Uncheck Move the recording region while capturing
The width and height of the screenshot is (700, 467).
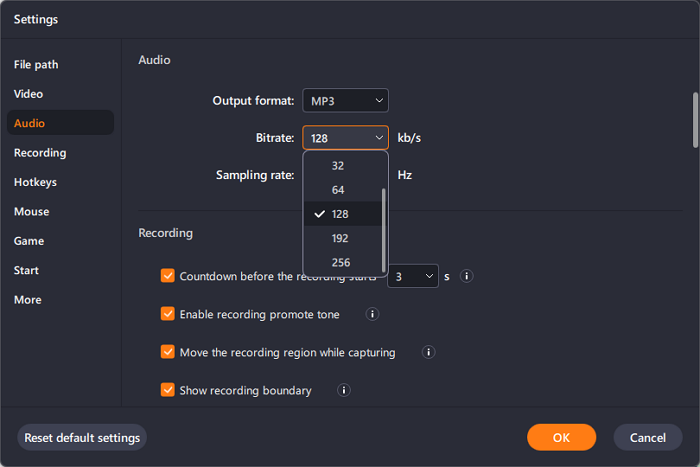click(167, 352)
